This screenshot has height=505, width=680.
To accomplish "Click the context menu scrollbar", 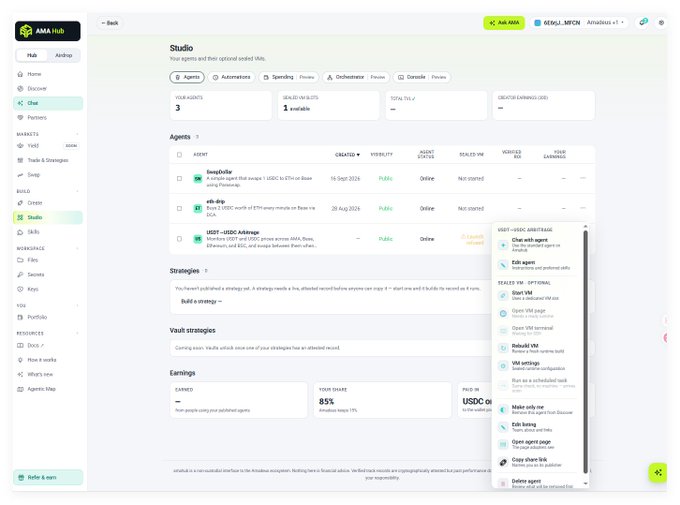I will pos(585,352).
